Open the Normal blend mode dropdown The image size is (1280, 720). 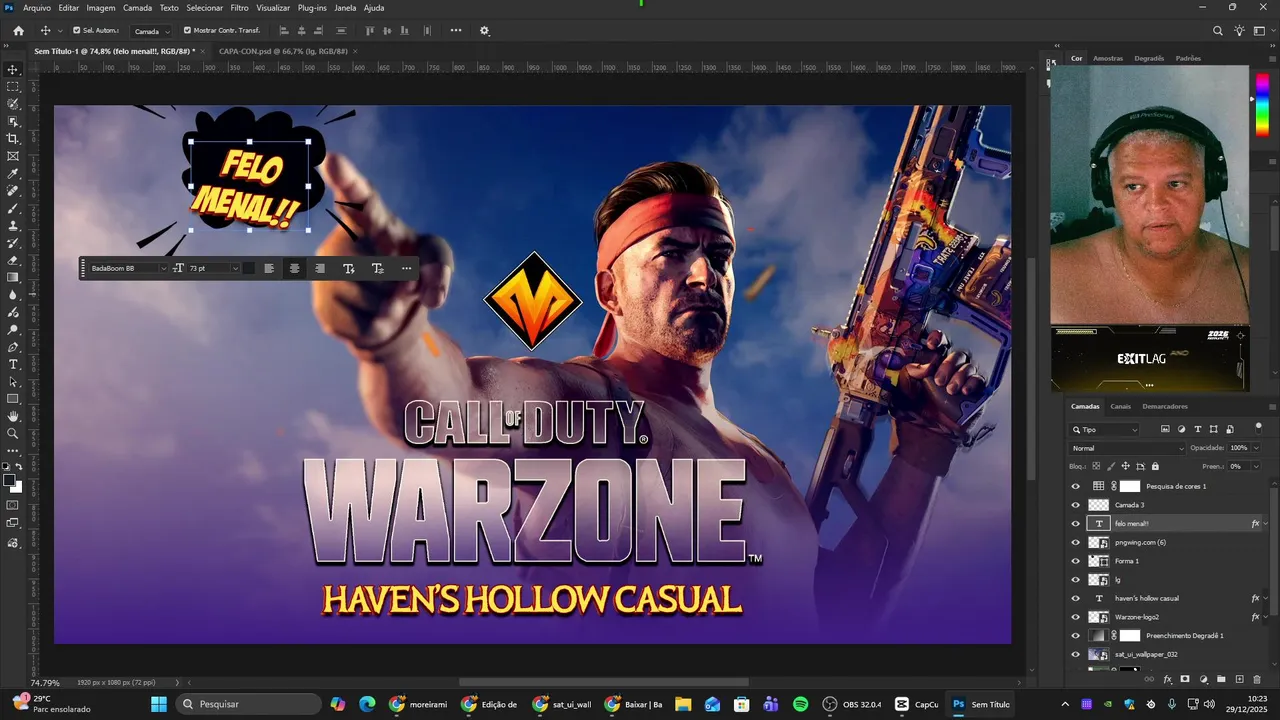[1127, 448]
